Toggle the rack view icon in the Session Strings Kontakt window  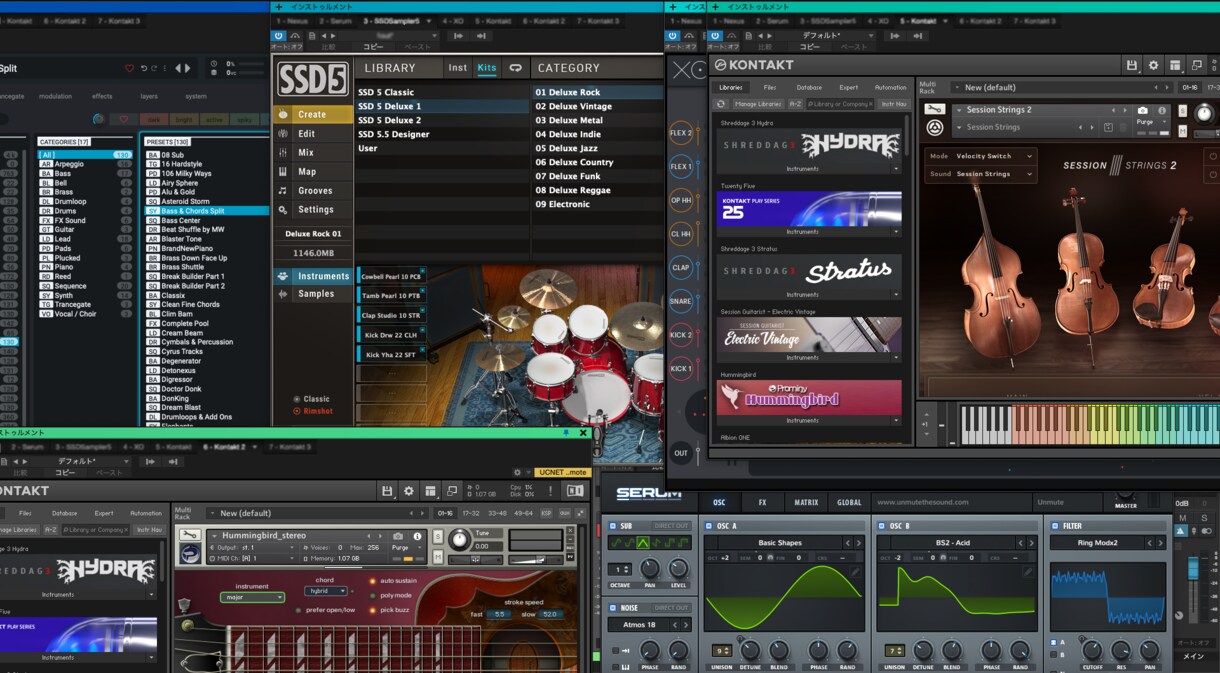point(1175,65)
